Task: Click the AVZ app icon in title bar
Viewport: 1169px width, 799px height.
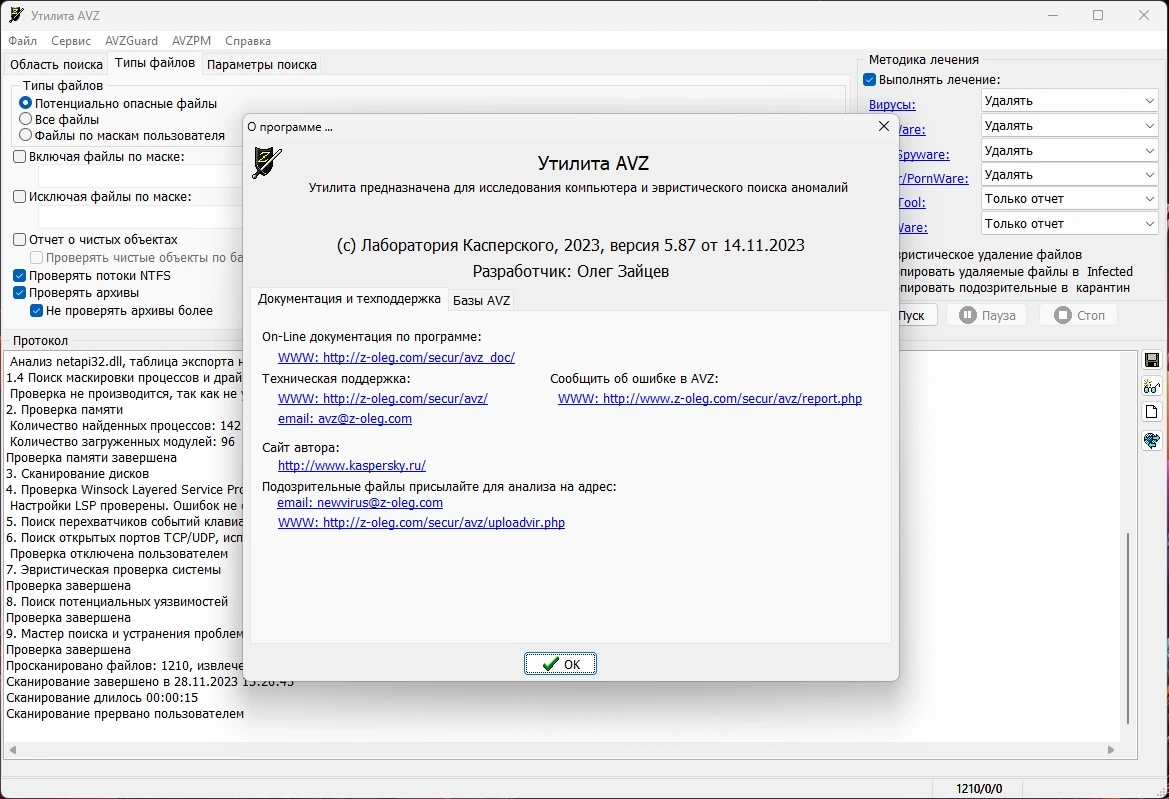Action: [16, 15]
